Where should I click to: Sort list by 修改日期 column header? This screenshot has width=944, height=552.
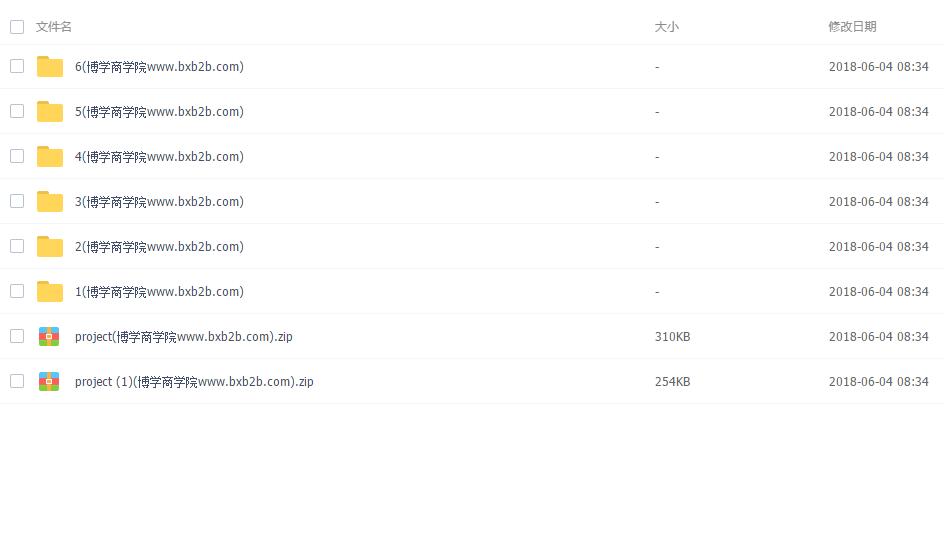(x=852, y=27)
